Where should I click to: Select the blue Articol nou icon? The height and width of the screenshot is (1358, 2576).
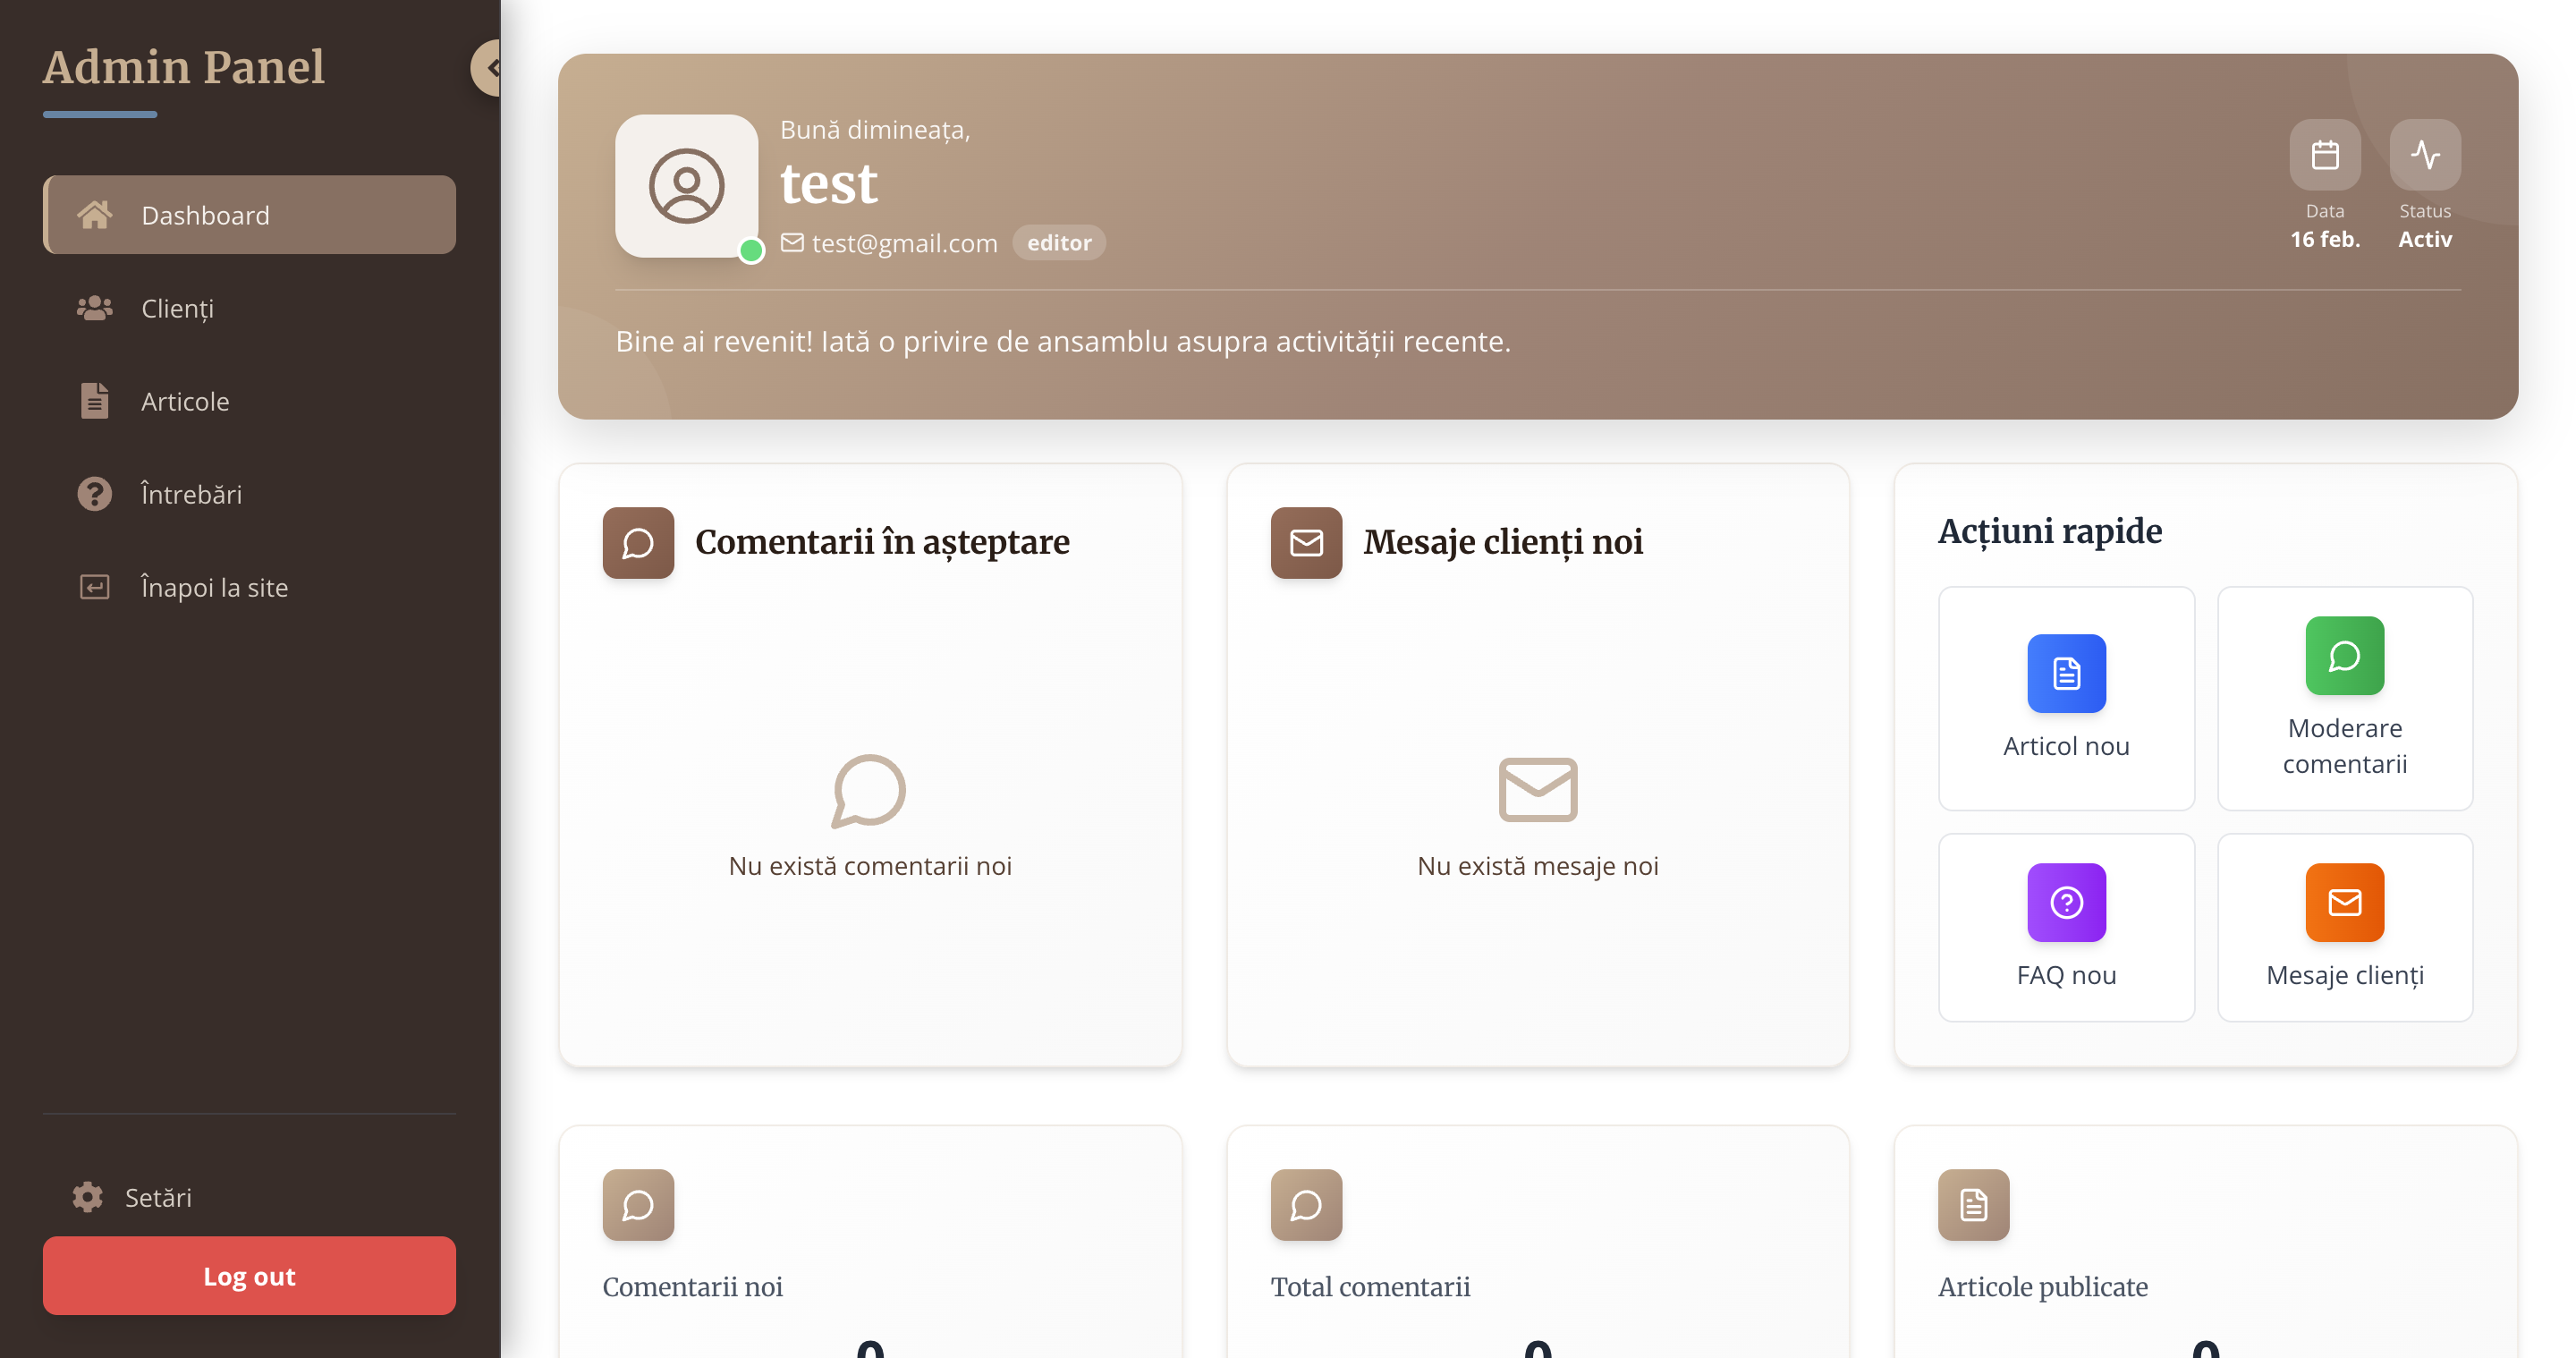pos(2066,673)
